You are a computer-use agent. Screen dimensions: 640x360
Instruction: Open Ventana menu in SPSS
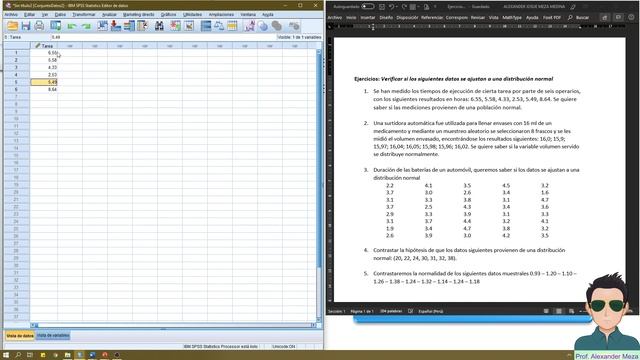[248, 14]
